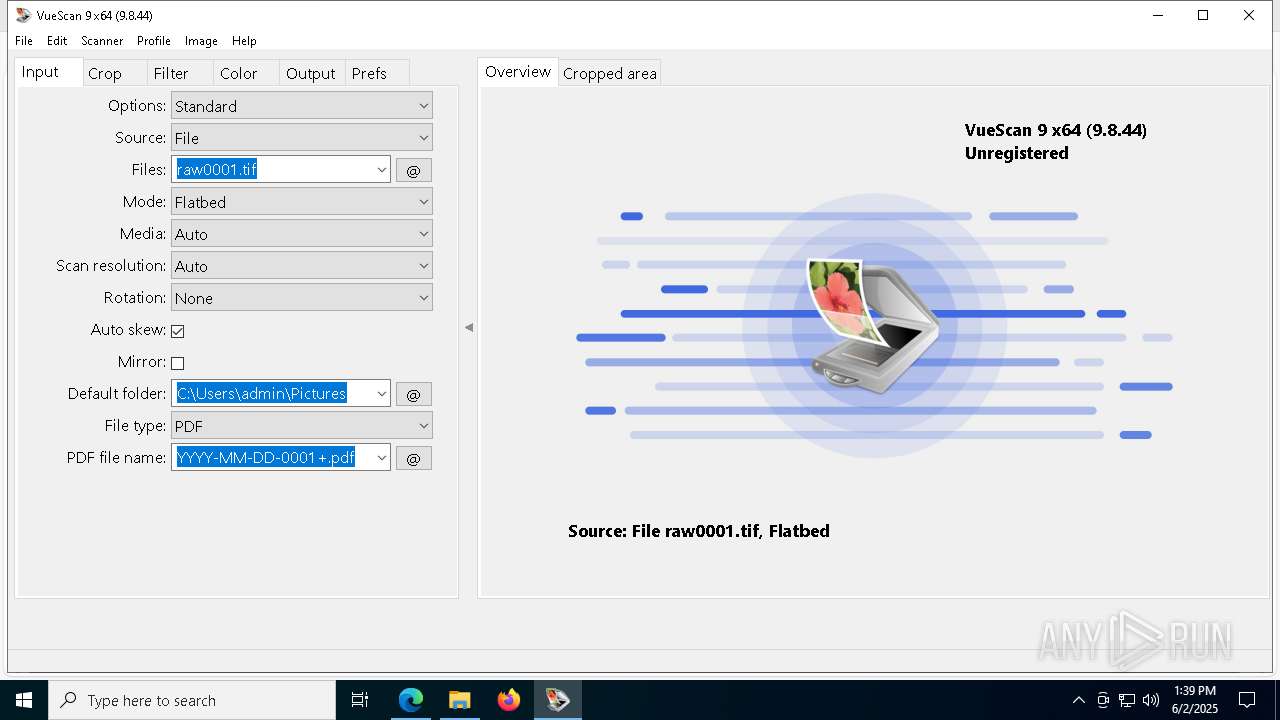Expand the PDF file name combo arrow
Screen dimensions: 1280x720
[381, 458]
